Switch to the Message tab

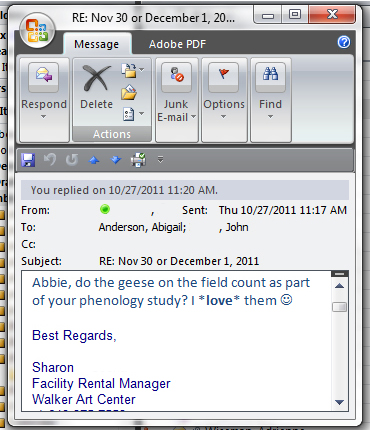tap(96, 44)
